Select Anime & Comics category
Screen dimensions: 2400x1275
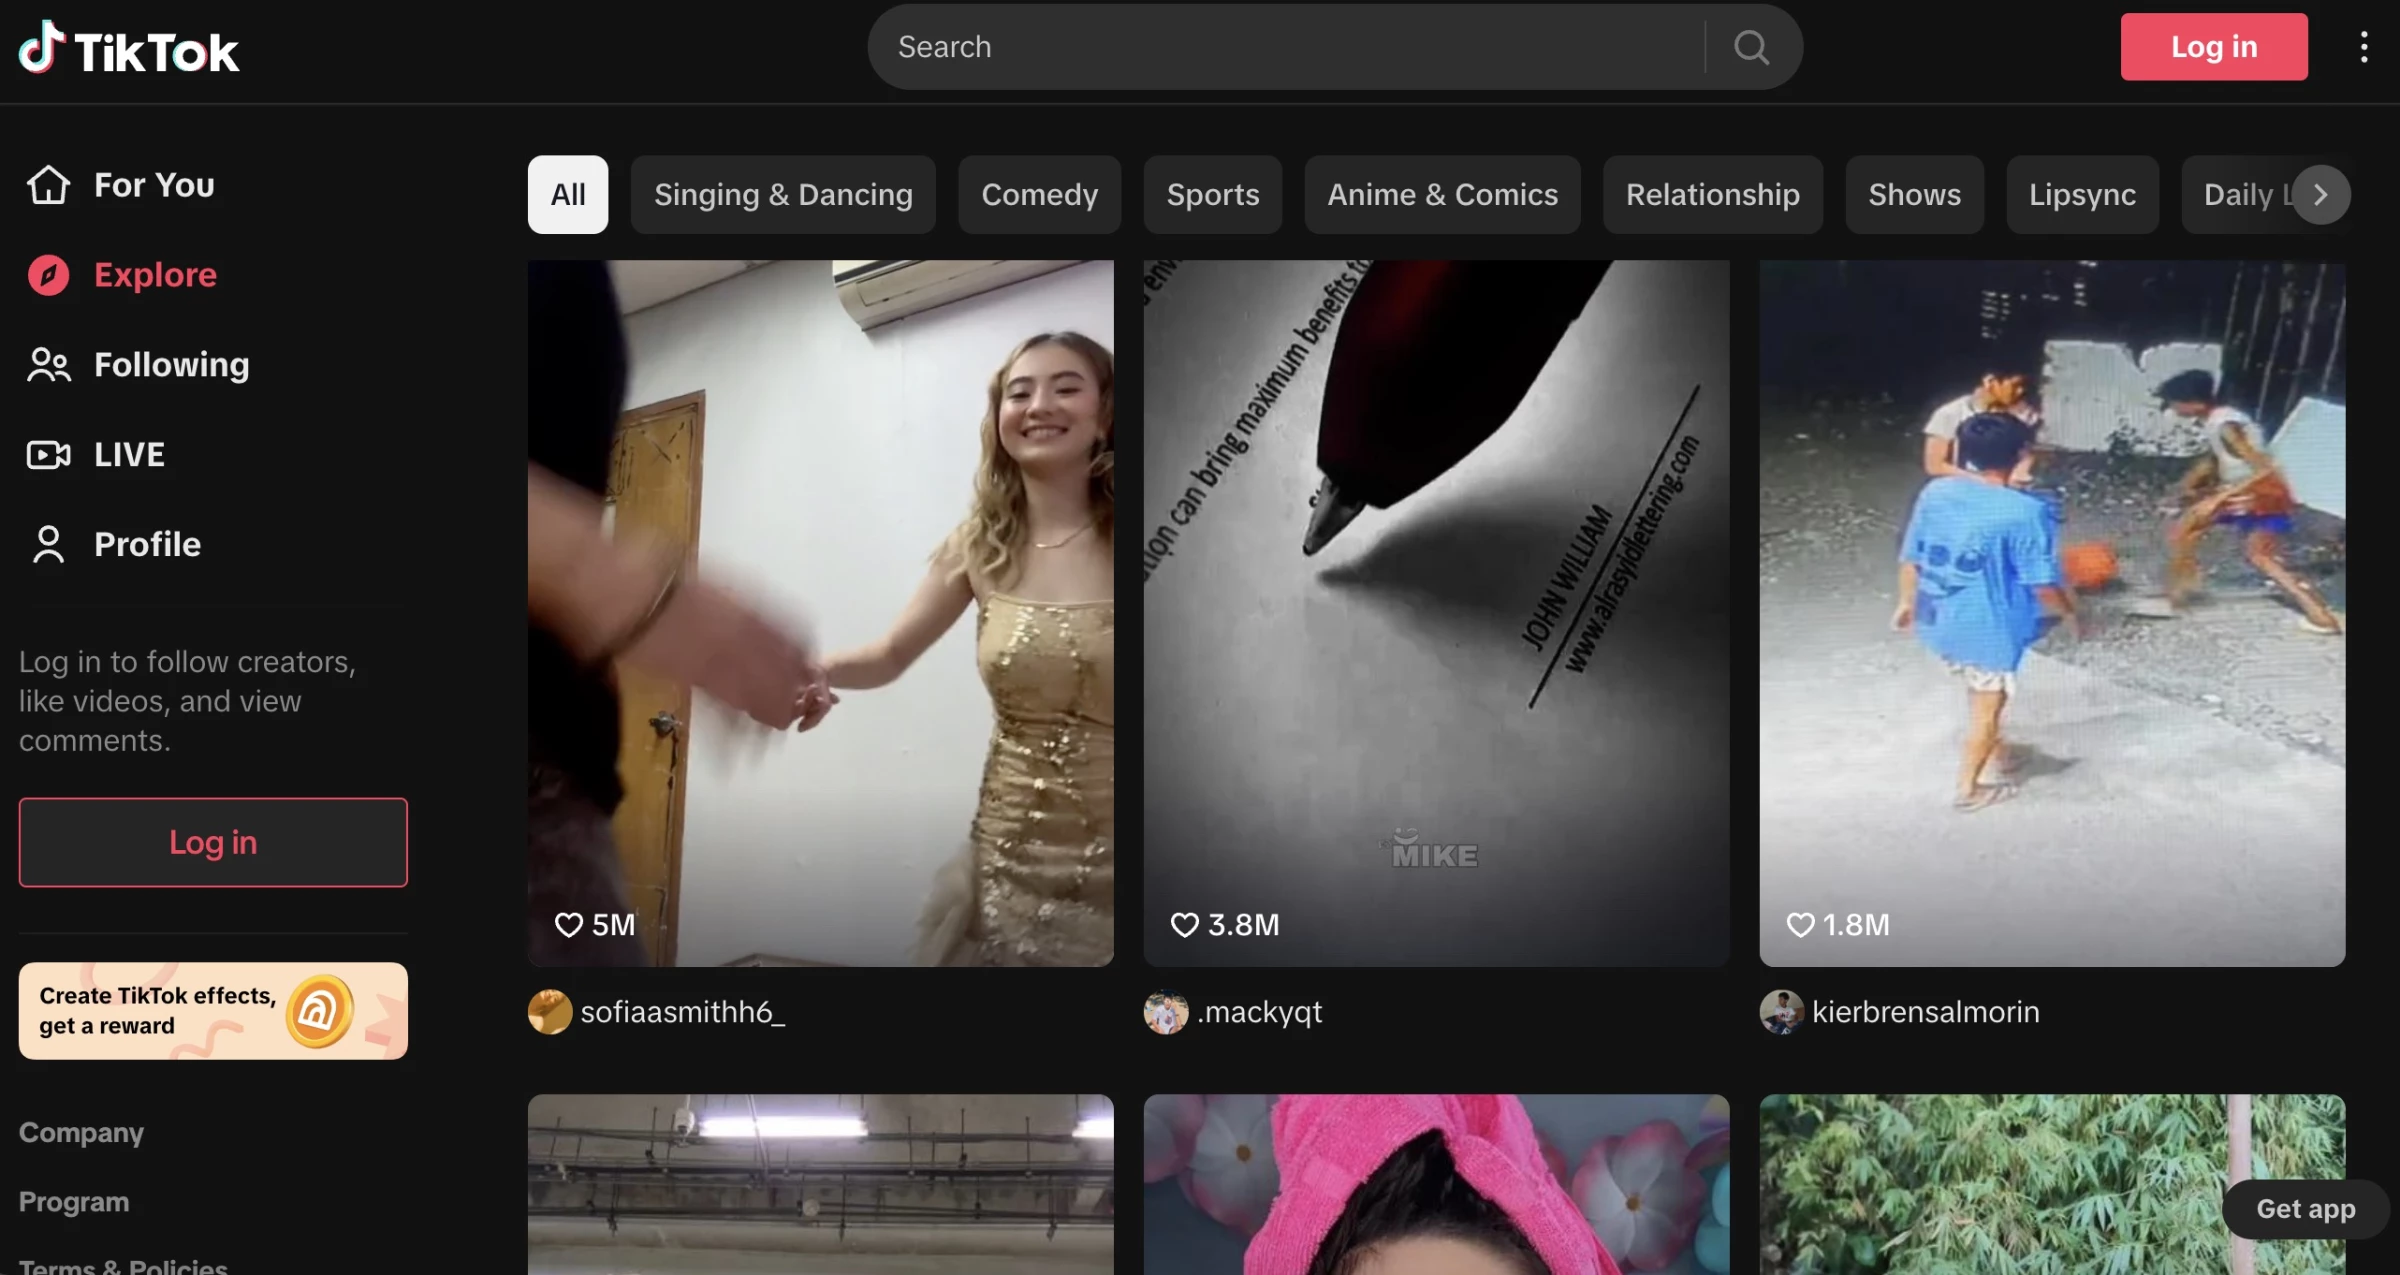tap(1442, 194)
